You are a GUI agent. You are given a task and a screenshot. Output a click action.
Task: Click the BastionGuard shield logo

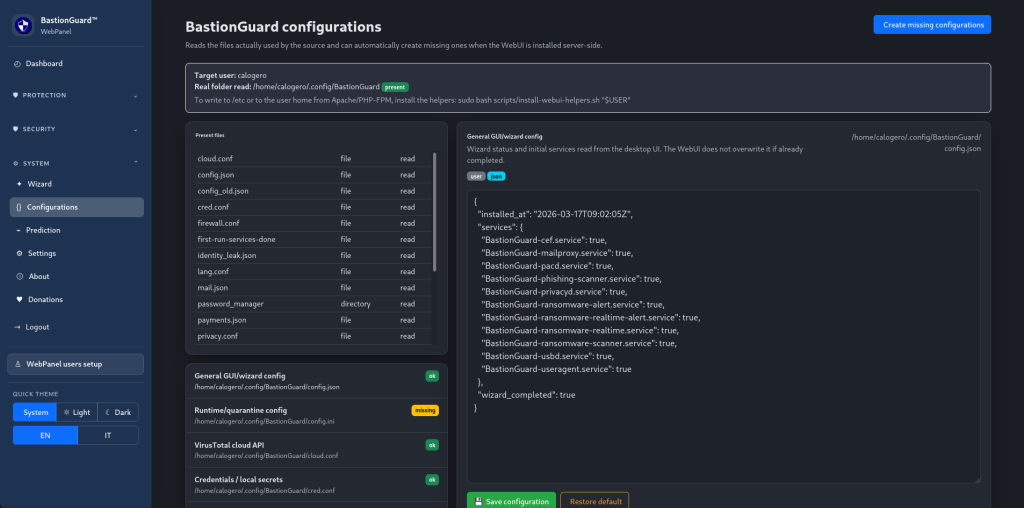tap(24, 25)
